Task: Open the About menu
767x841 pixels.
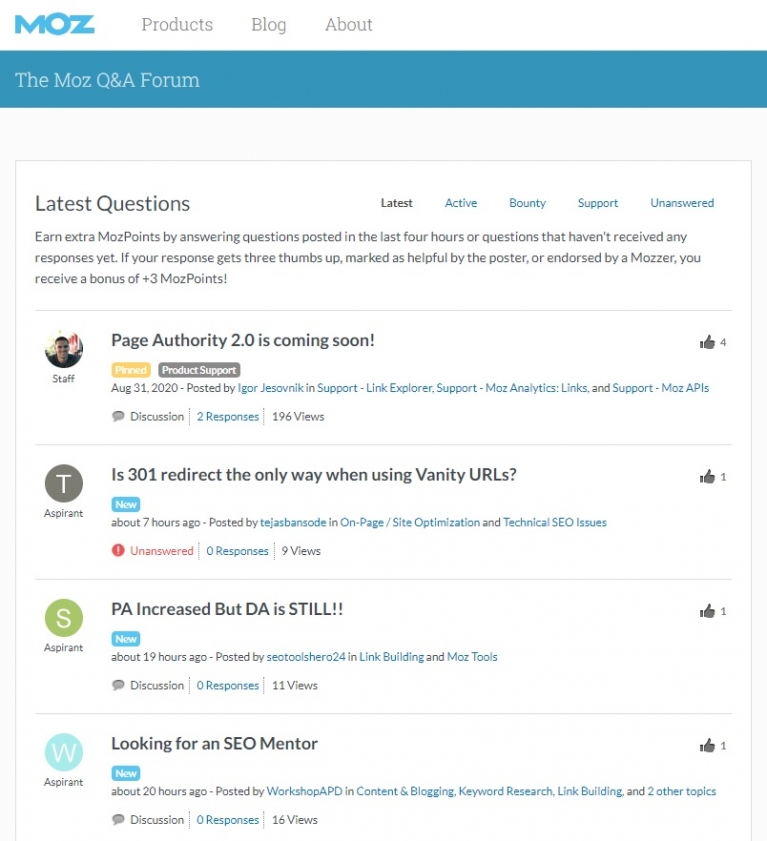Action: point(348,25)
